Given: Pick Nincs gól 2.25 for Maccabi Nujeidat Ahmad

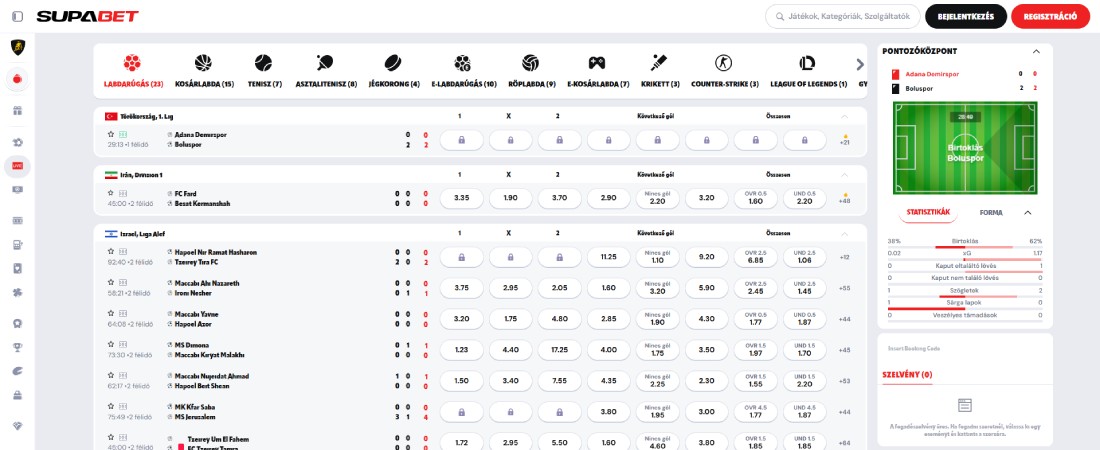Looking at the screenshot, I should [x=657, y=380].
